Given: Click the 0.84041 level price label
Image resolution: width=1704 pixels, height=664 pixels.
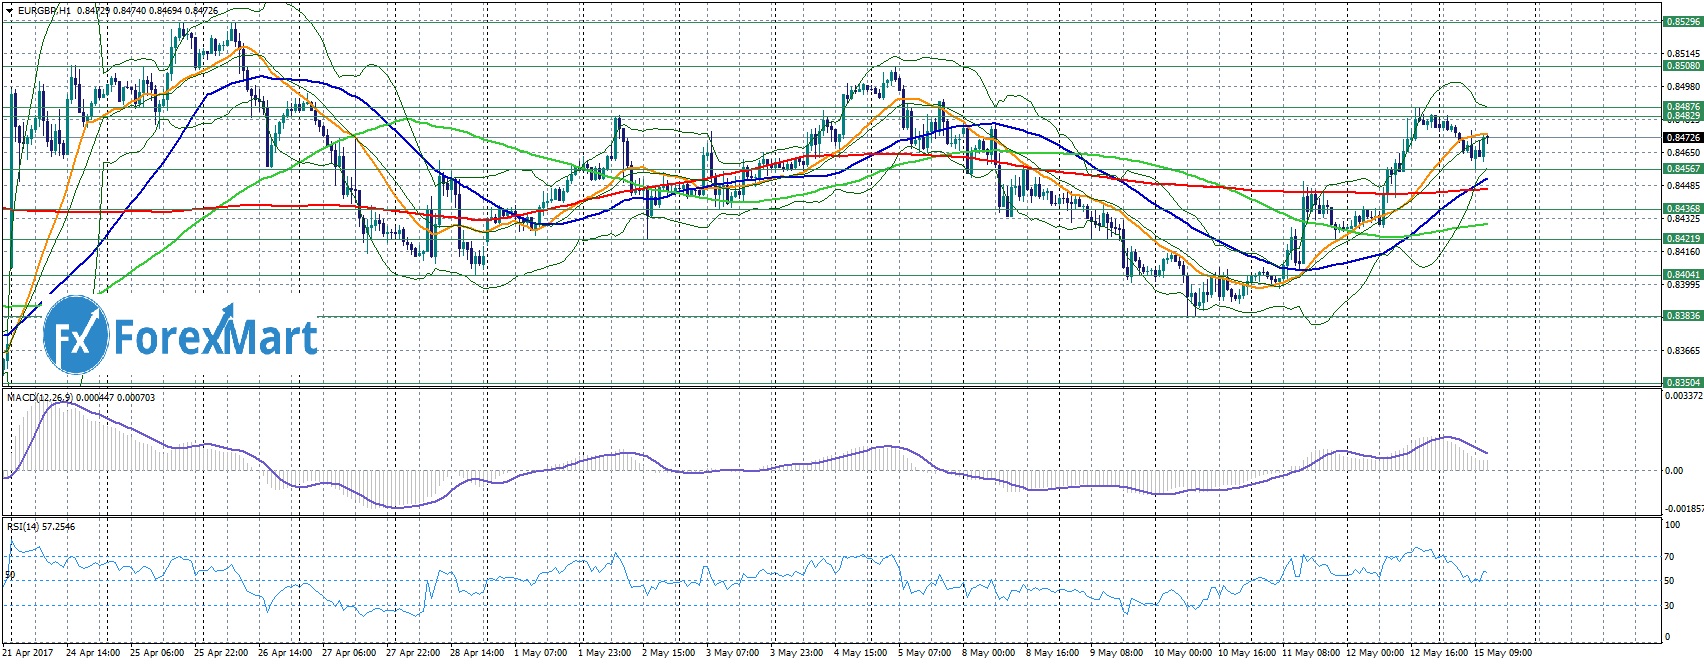Looking at the screenshot, I should (x=1682, y=274).
